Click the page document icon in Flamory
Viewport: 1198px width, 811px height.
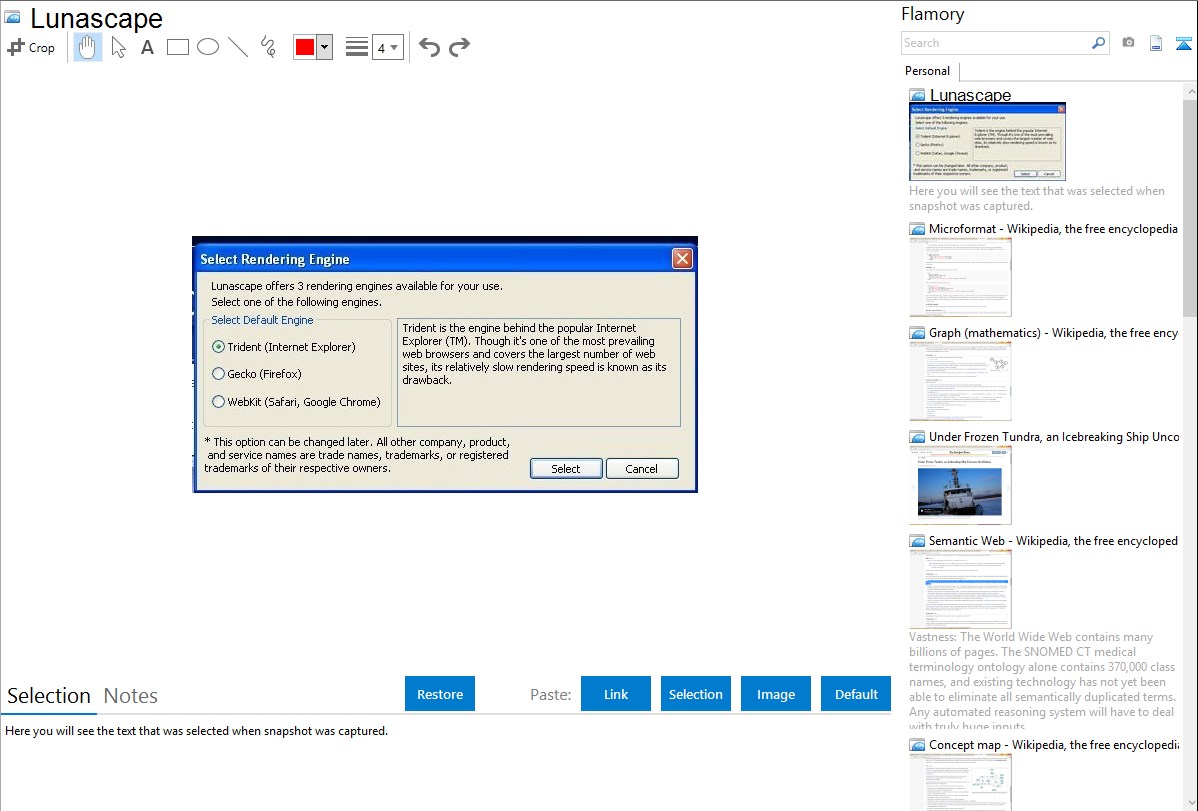[x=1156, y=43]
